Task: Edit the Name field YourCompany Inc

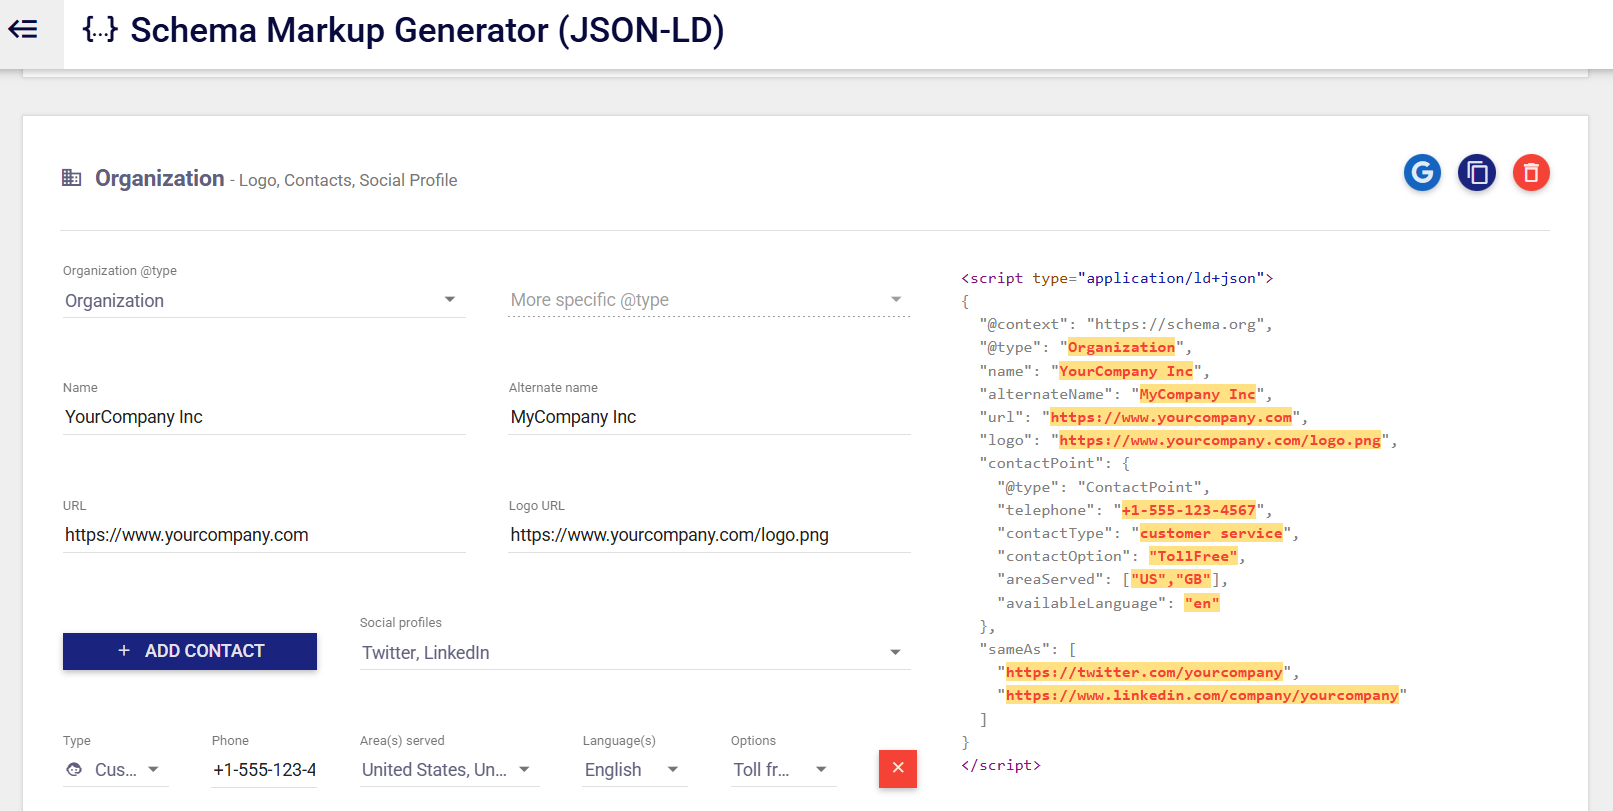Action: coord(264,417)
